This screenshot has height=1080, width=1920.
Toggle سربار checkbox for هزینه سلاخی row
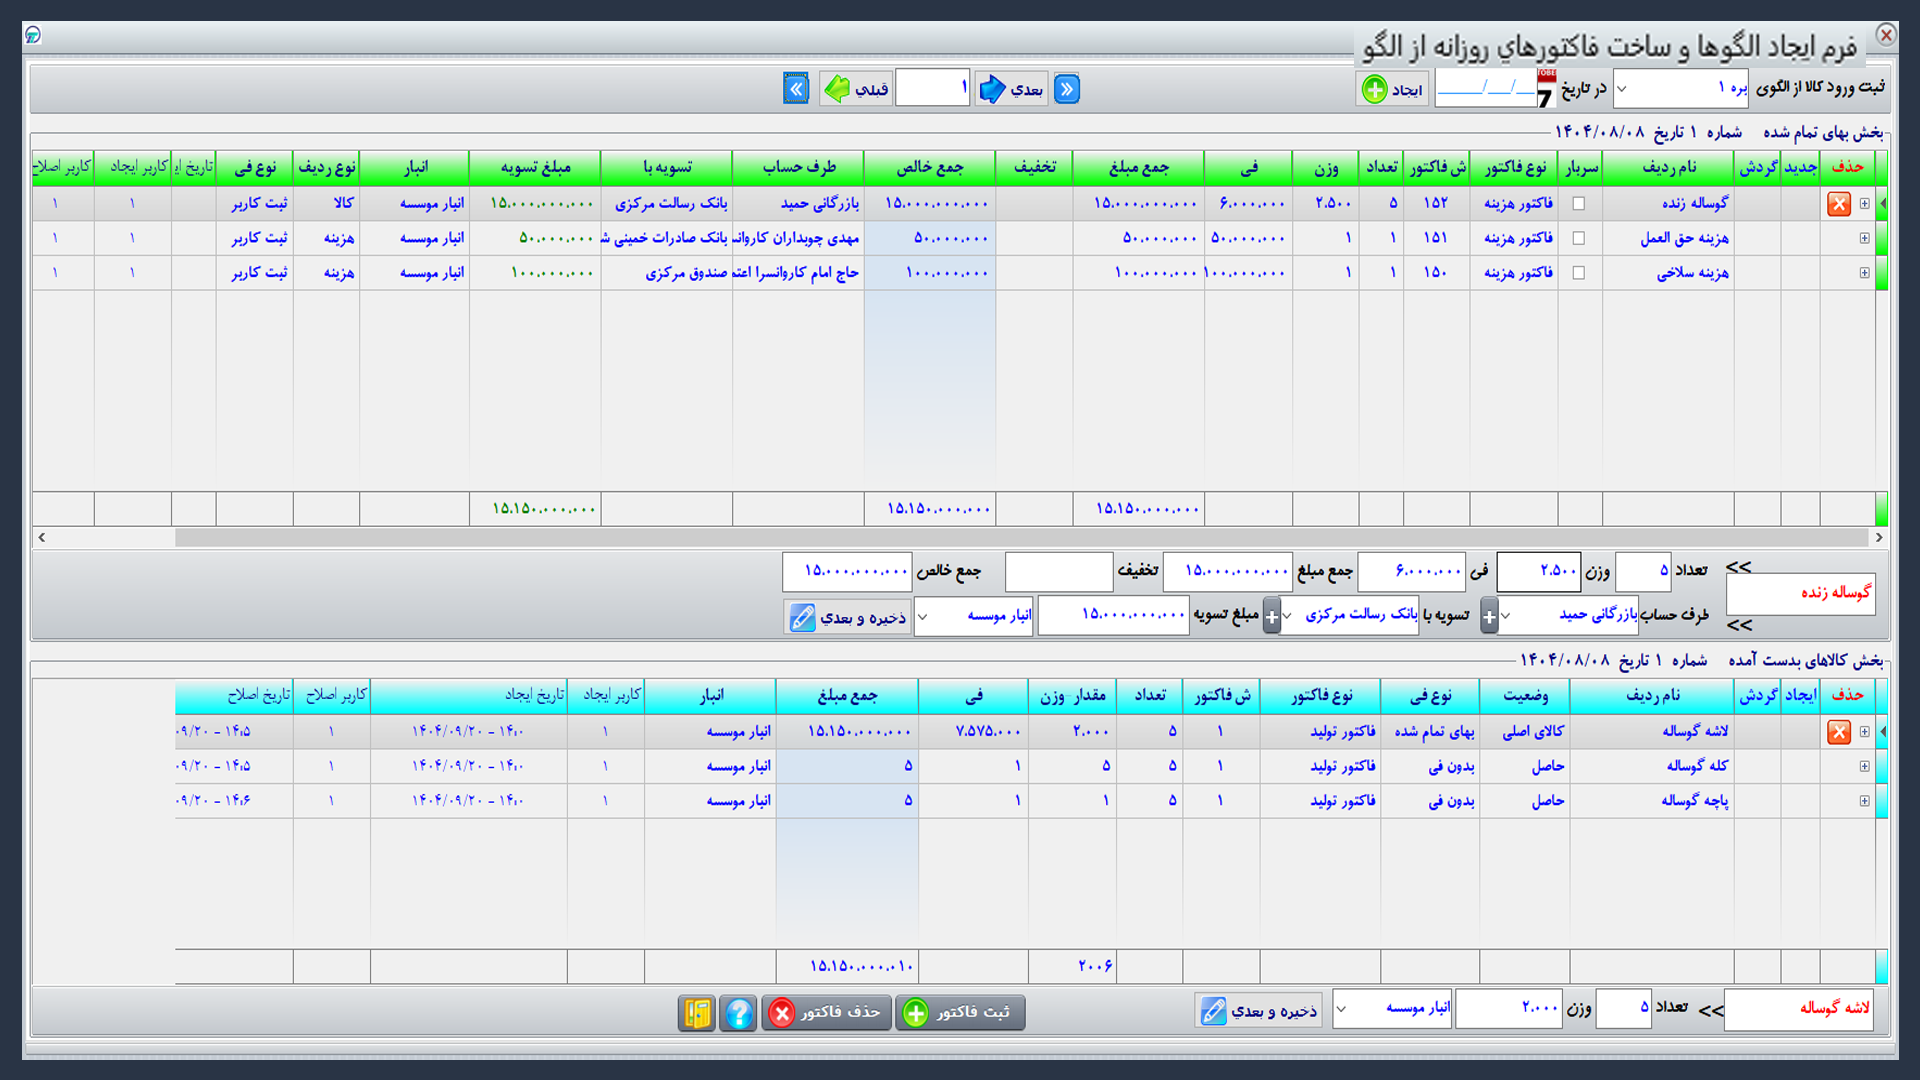[1579, 272]
